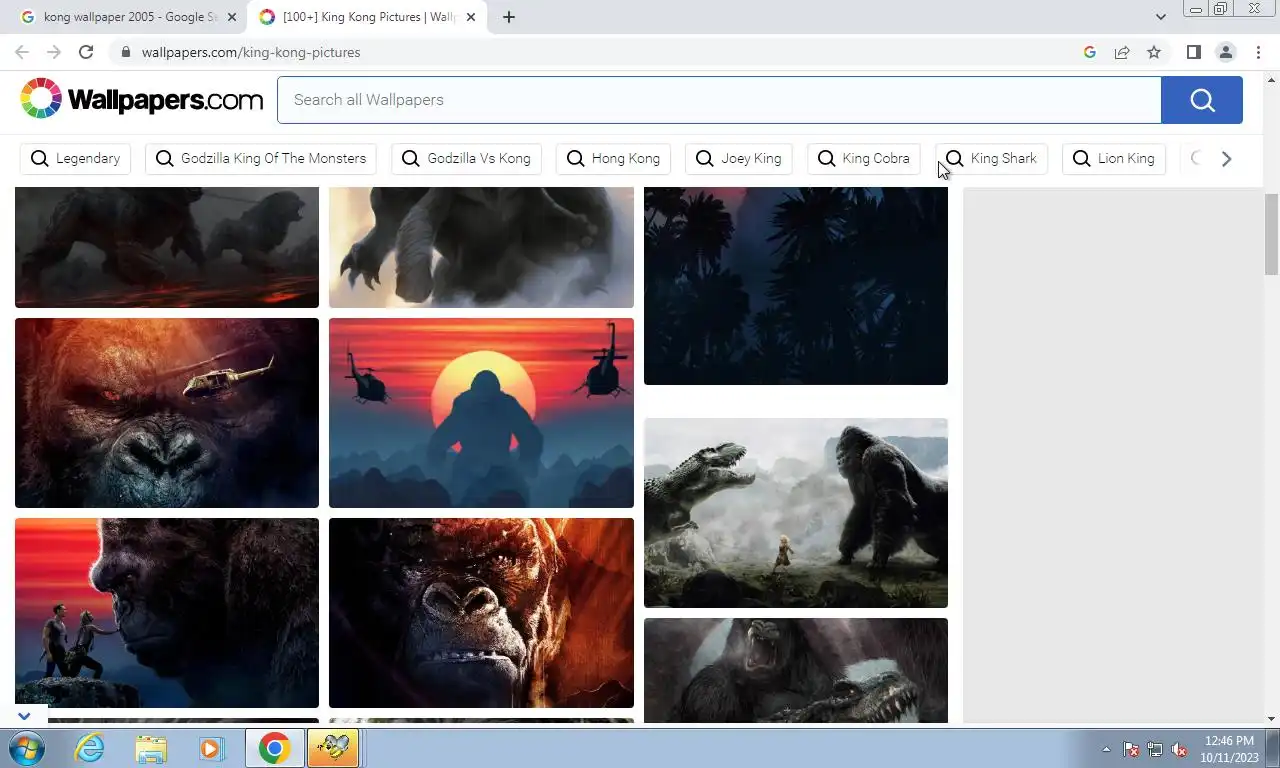The width and height of the screenshot is (1280, 768).
Task: Select the King Cobra suggestion chip
Action: [864, 158]
